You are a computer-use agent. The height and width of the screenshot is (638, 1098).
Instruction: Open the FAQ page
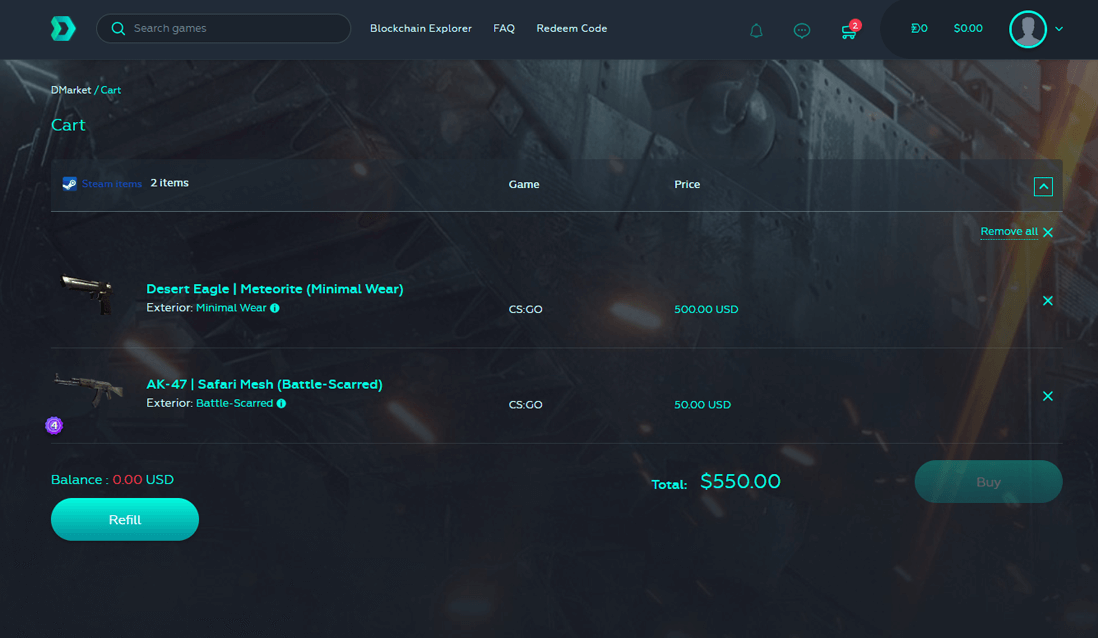point(504,29)
